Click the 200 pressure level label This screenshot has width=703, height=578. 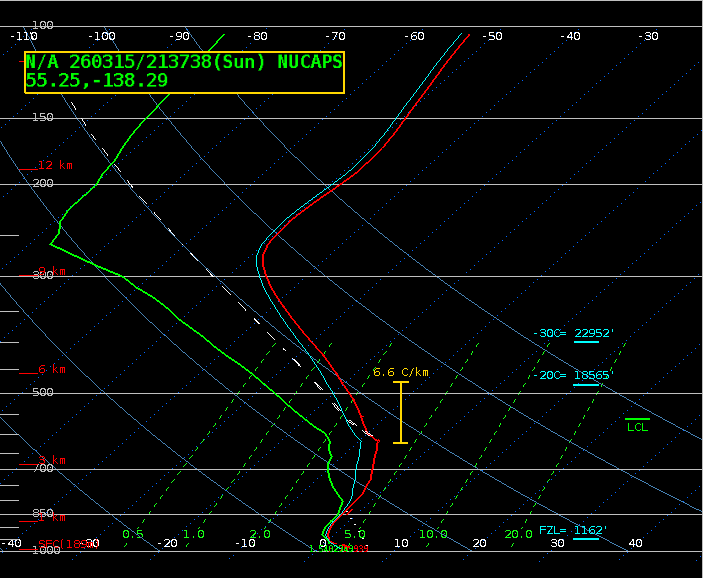[42, 183]
